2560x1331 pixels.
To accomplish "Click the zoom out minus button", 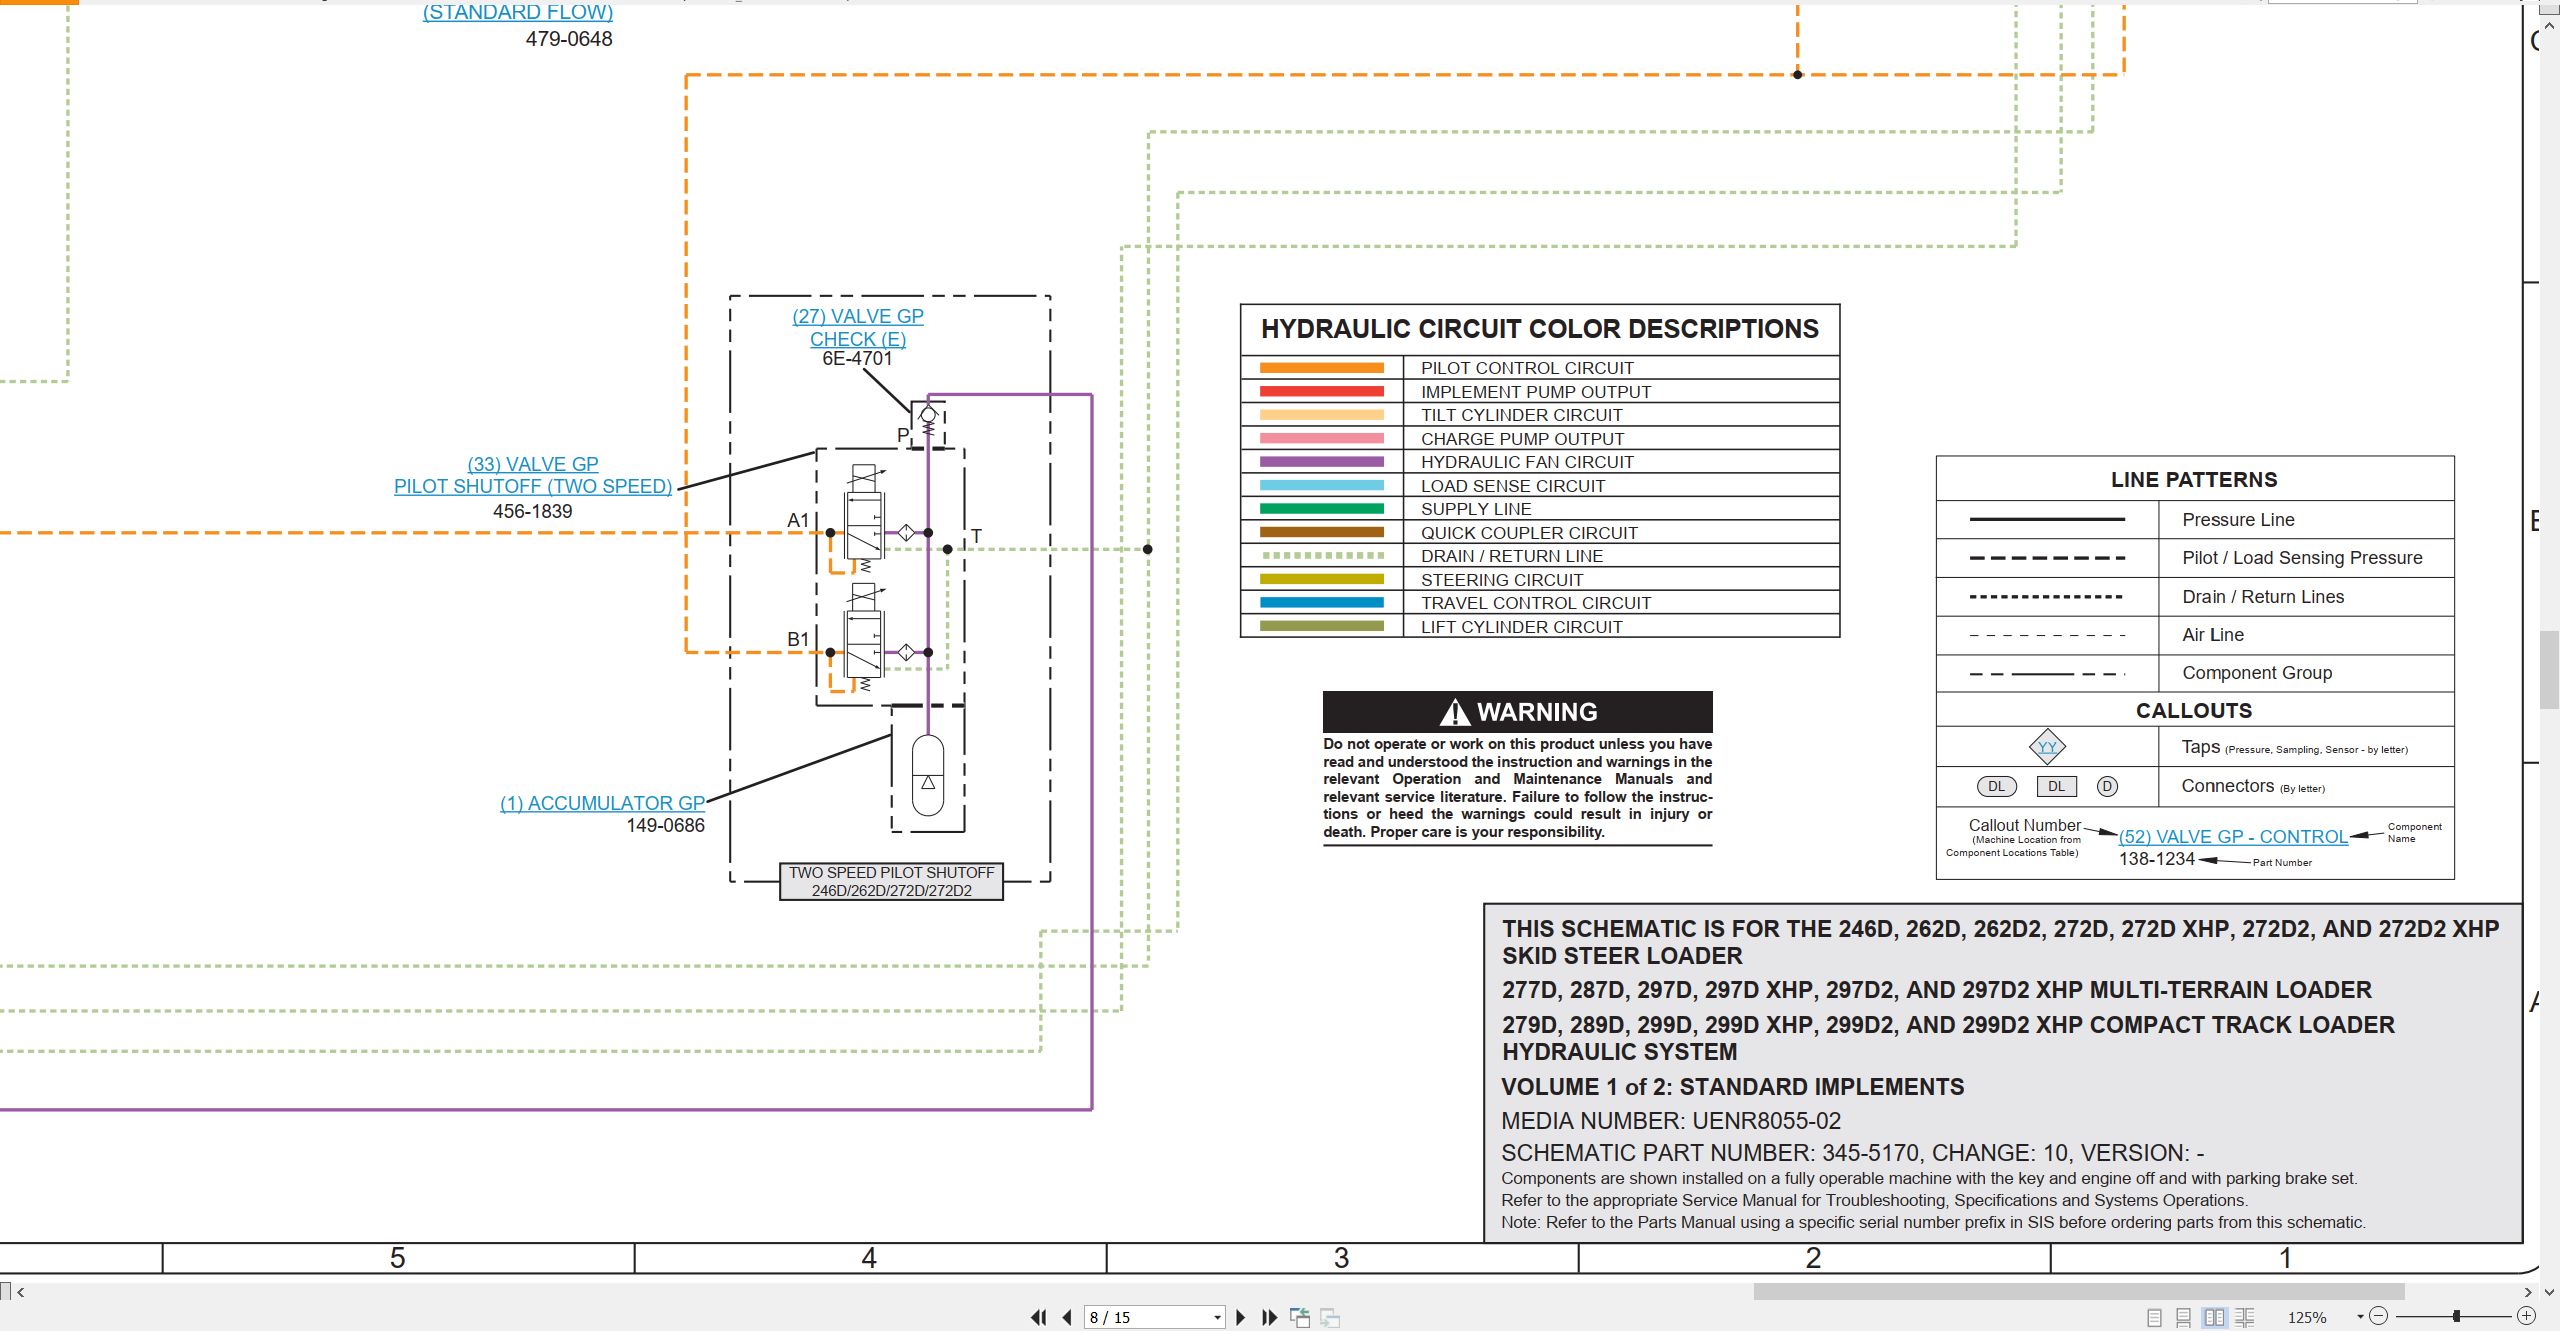I will pyautogui.click(x=2379, y=1316).
